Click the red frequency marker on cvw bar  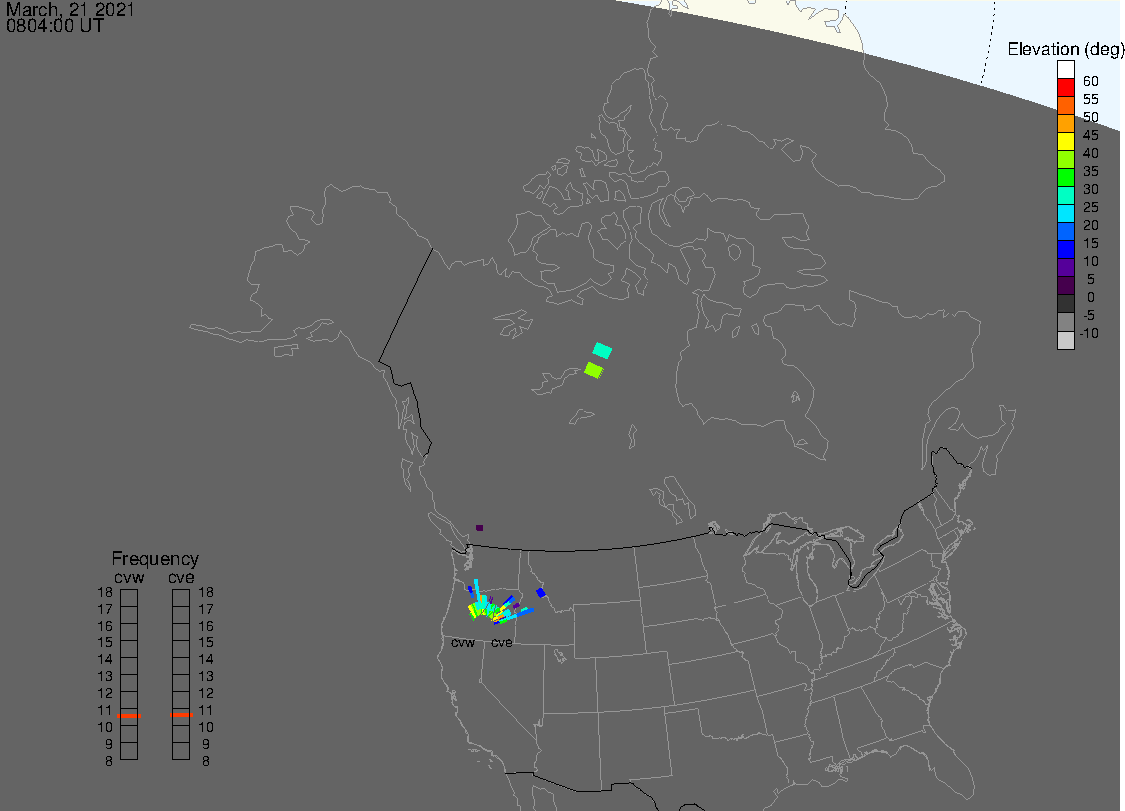coord(129,716)
